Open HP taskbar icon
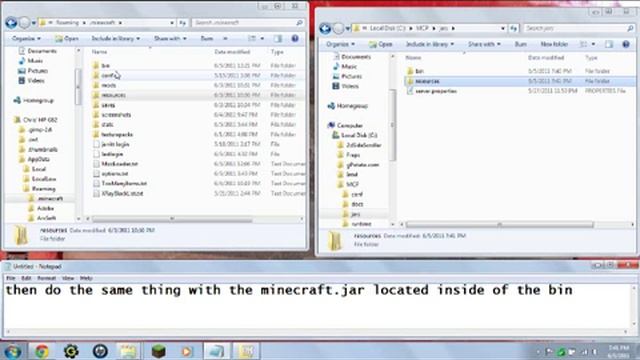 click(x=100, y=351)
